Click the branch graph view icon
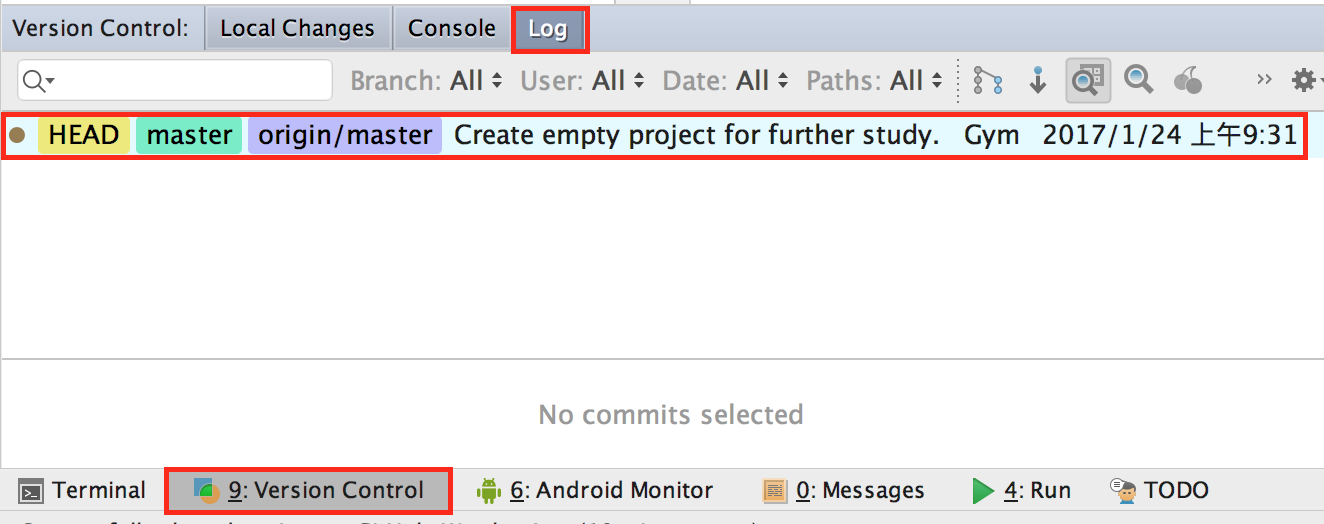Screen dimensions: 1324x524 [988, 80]
